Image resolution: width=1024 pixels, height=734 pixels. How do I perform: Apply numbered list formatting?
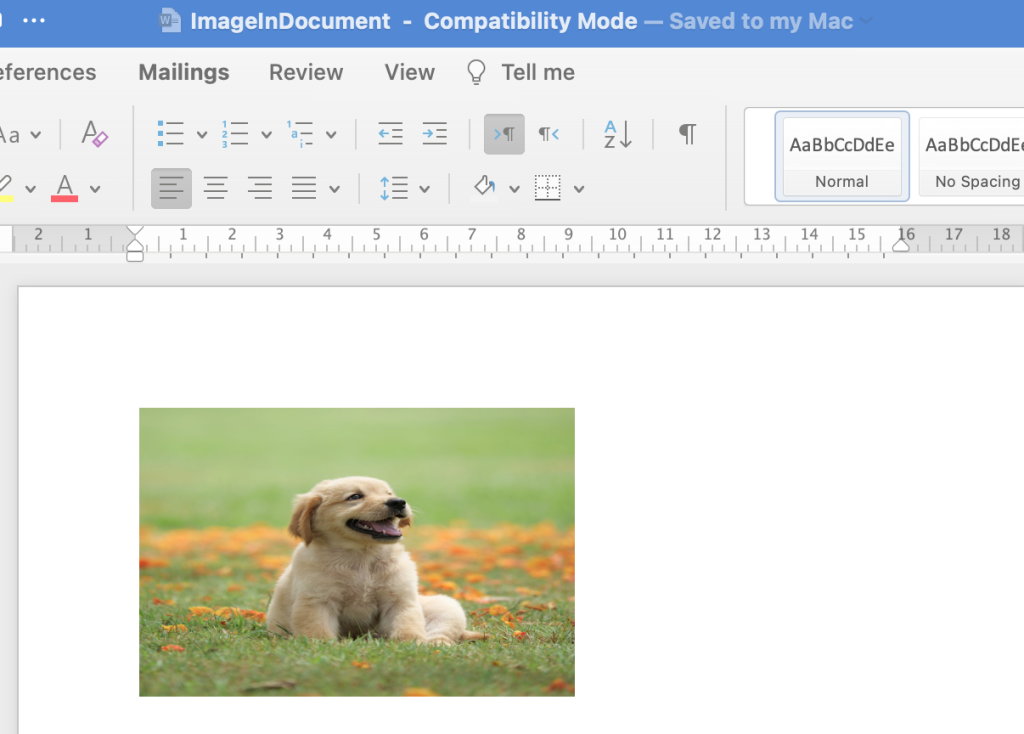pos(234,134)
